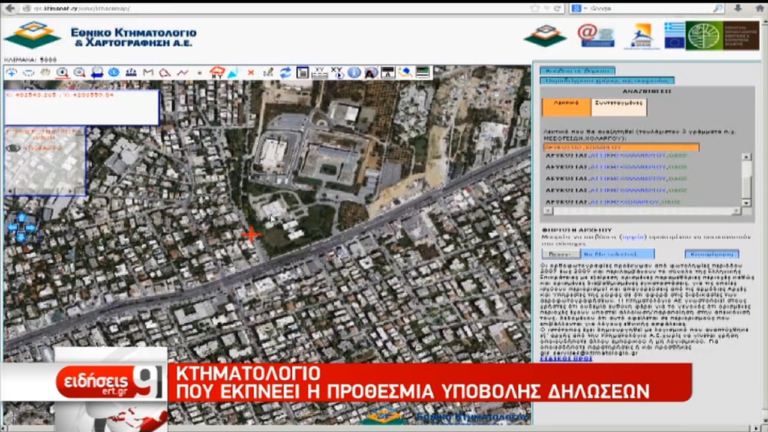Go back to previous map extent
This screenshot has height=432, width=768.
tap(96, 73)
